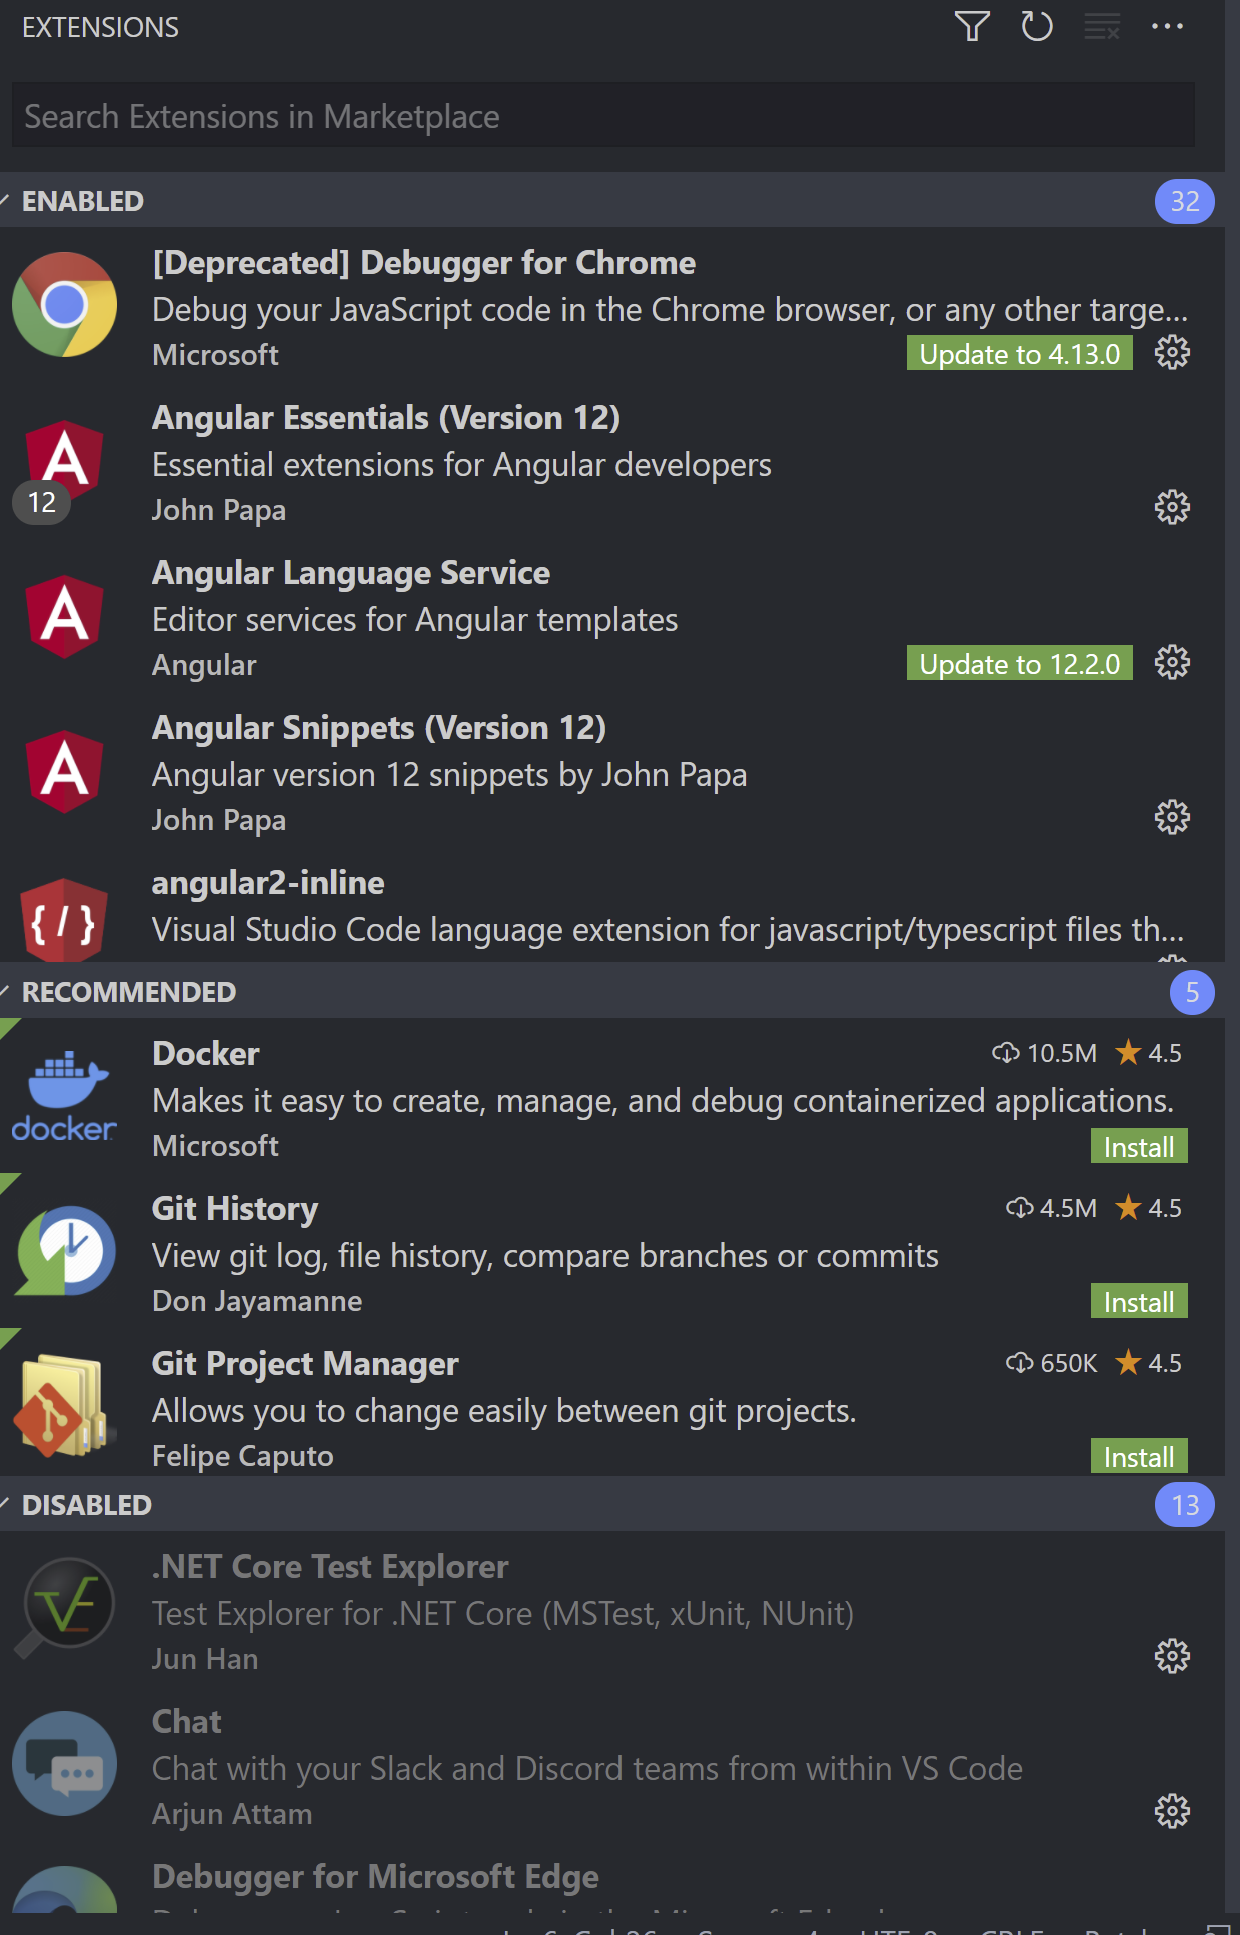
Task: Click the Chat extension icon
Action: pyautogui.click(x=65, y=1763)
